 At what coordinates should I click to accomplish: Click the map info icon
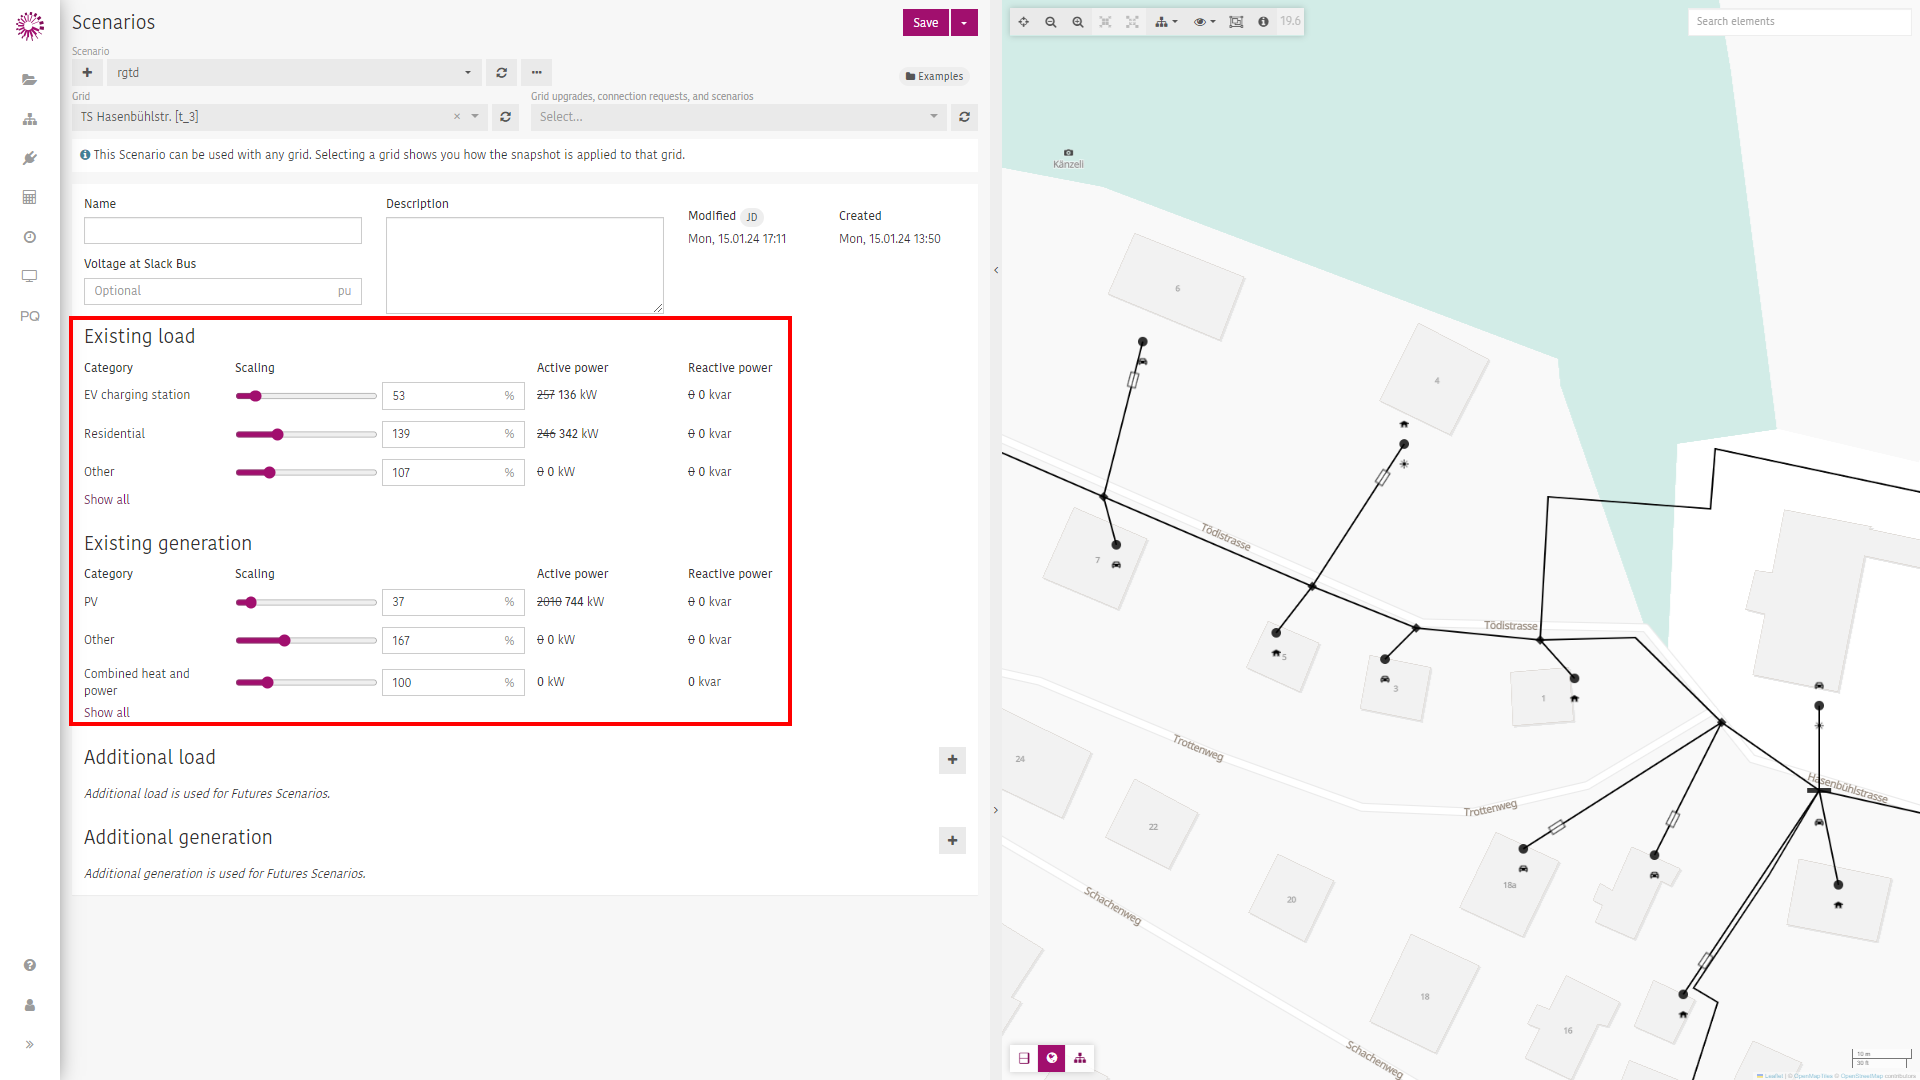tap(1263, 22)
